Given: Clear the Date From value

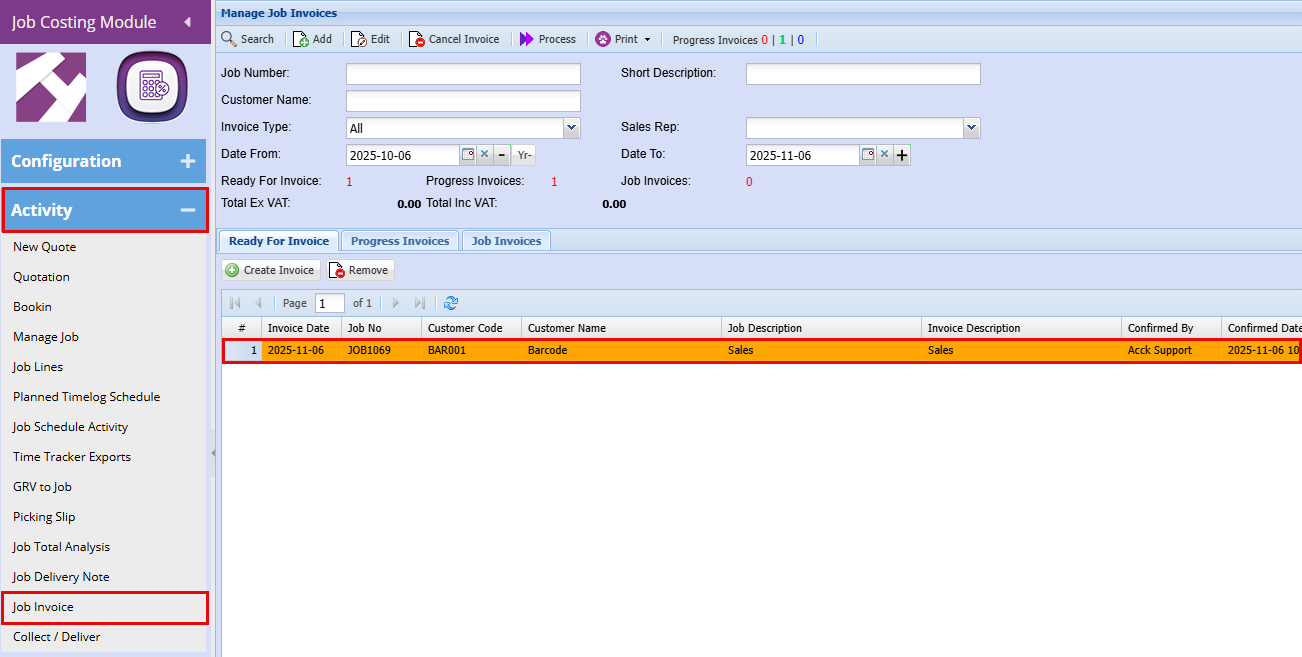Looking at the screenshot, I should 484,155.
